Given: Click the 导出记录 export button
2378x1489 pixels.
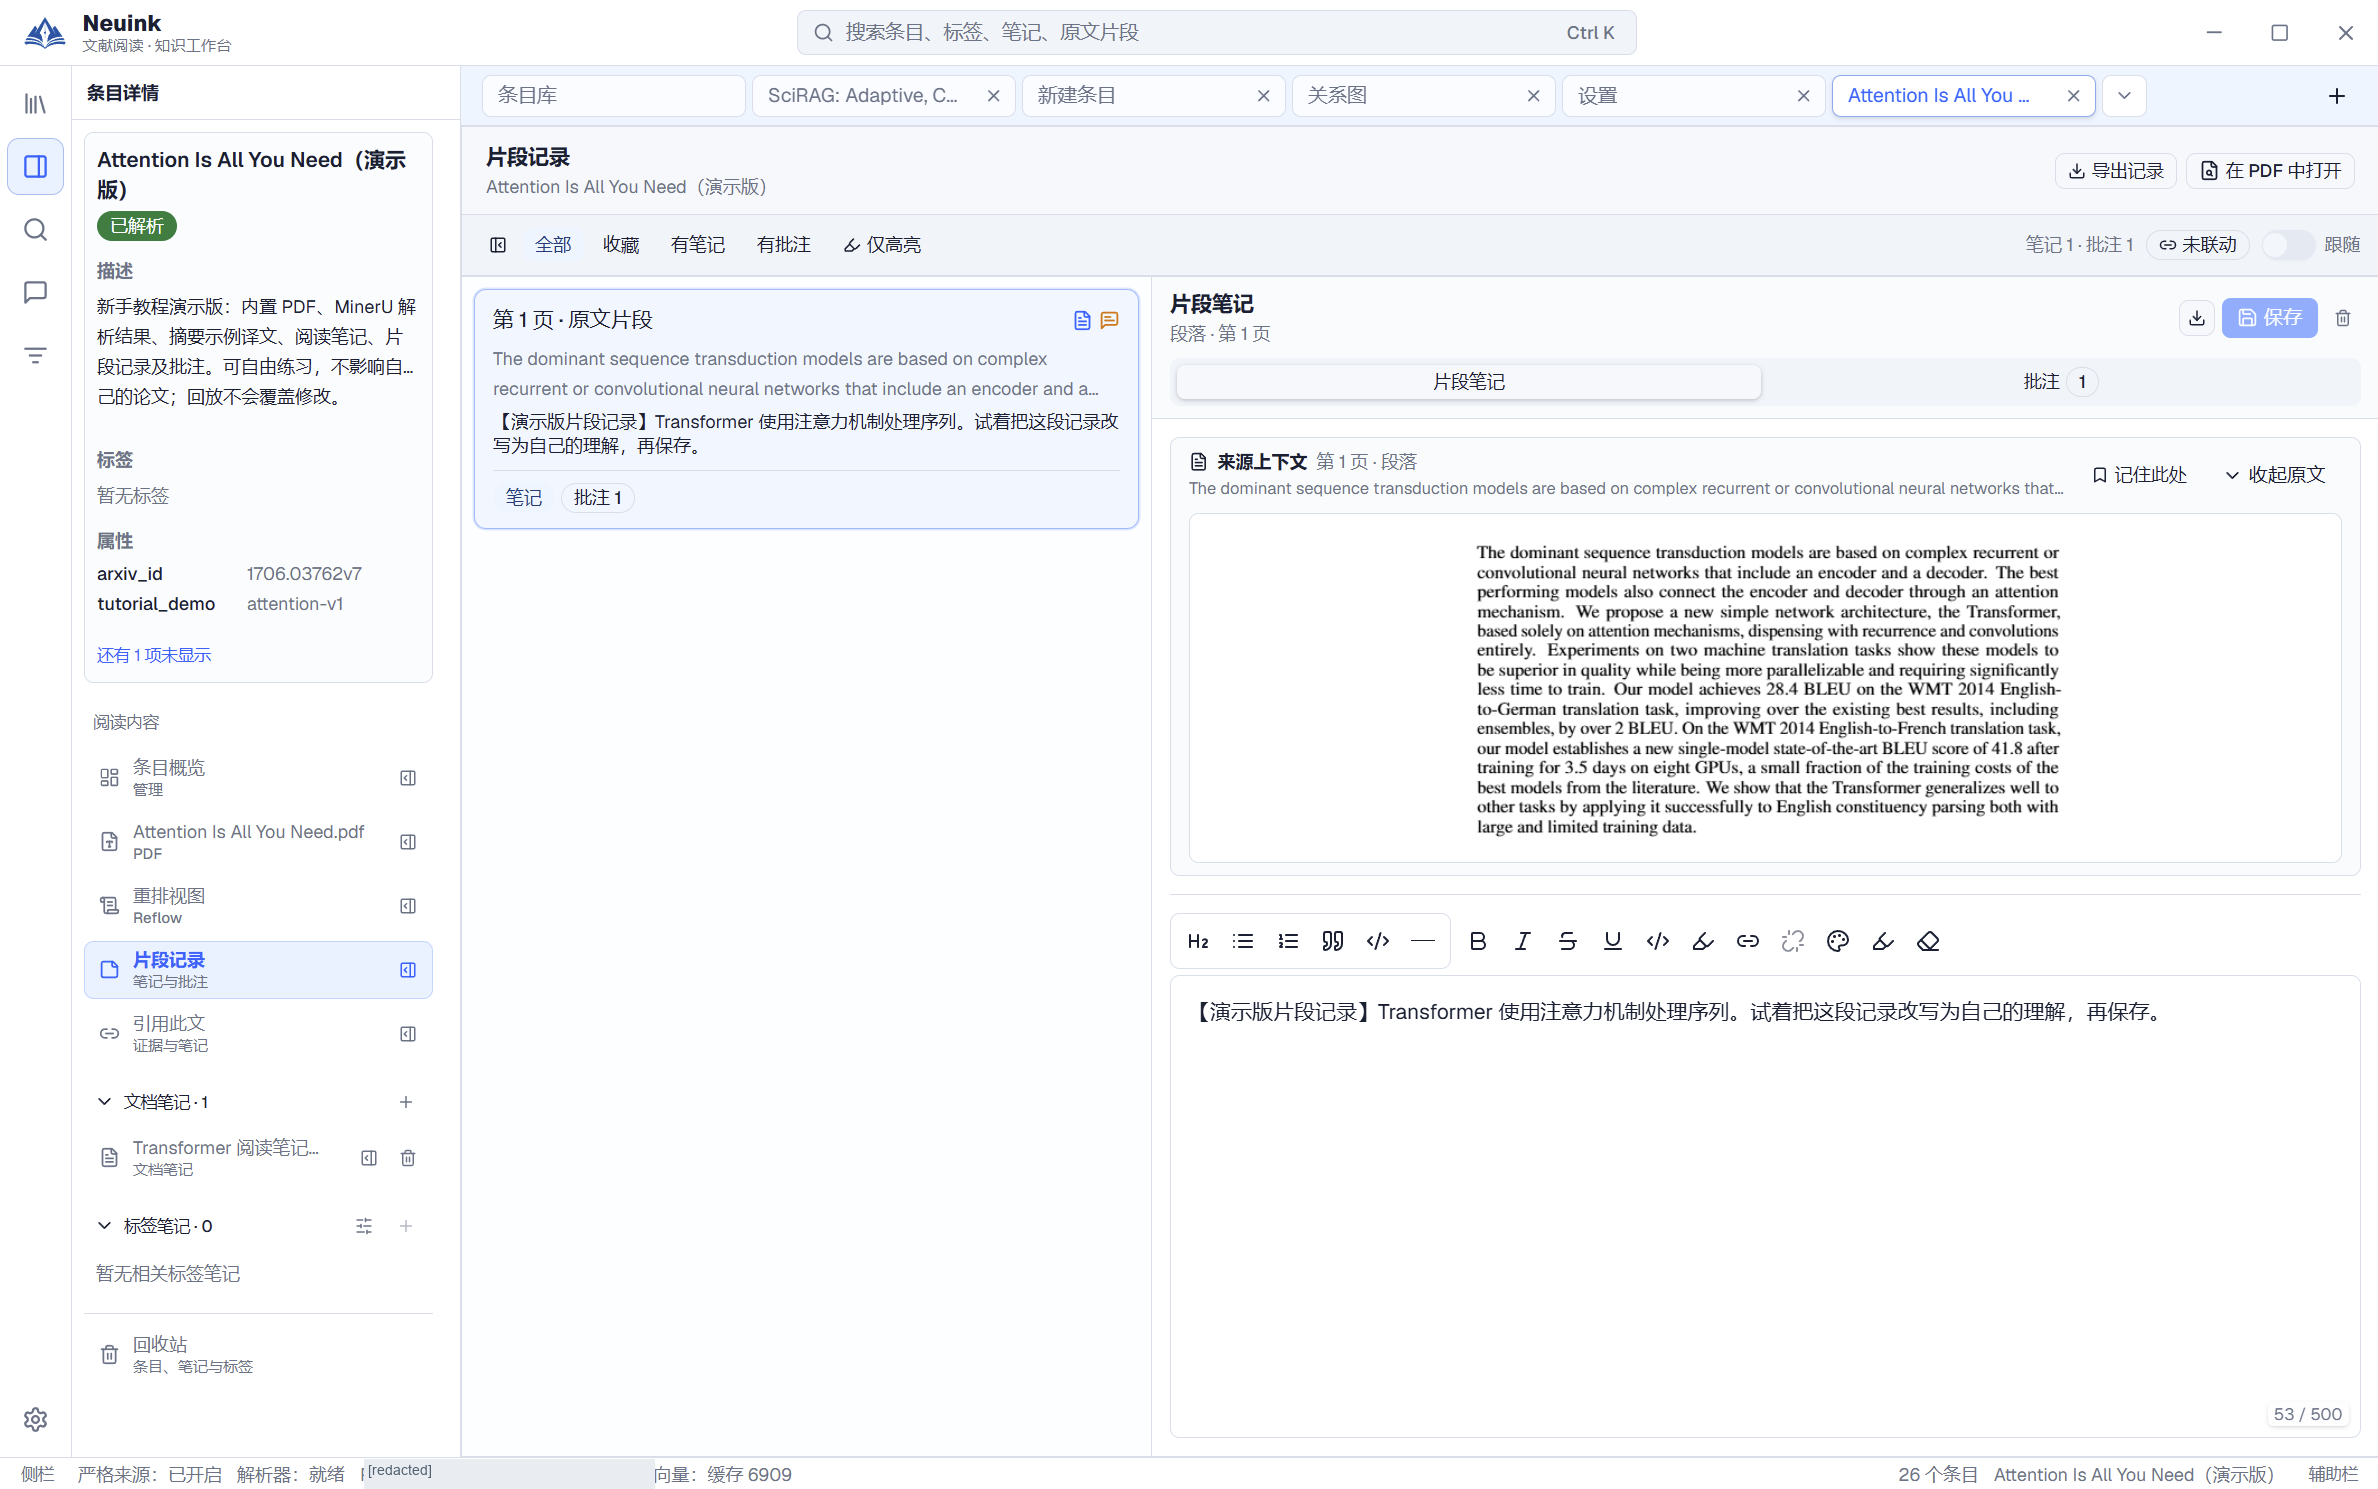Looking at the screenshot, I should 2115,171.
